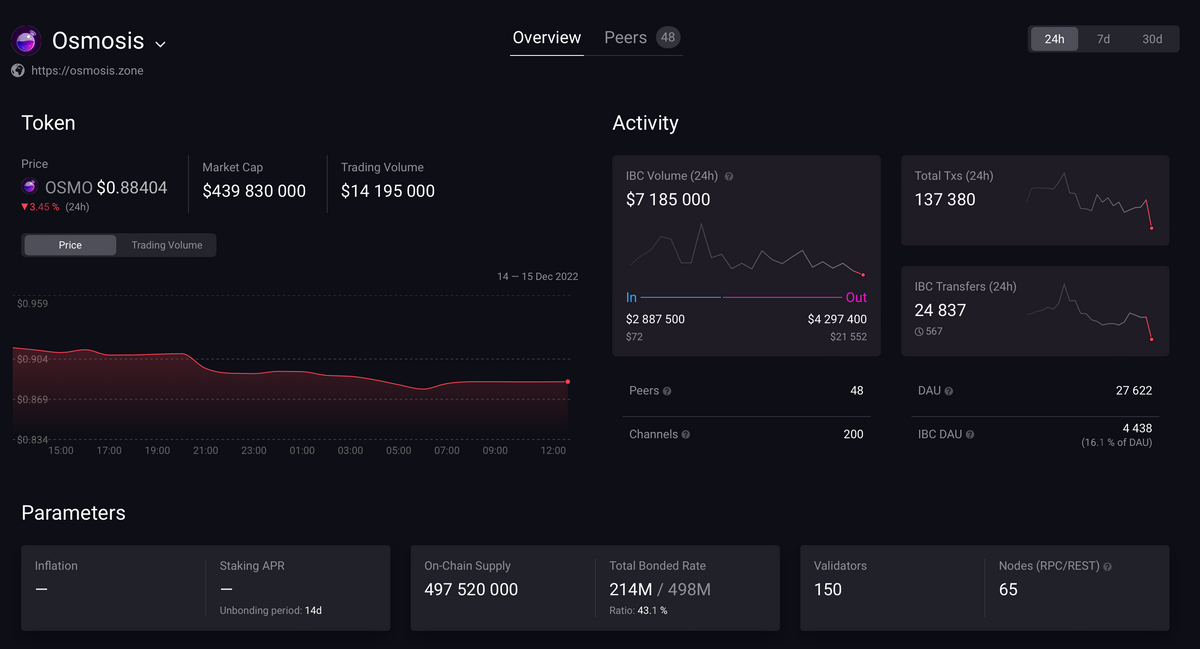Click the 150 validators value

pyautogui.click(x=828, y=590)
